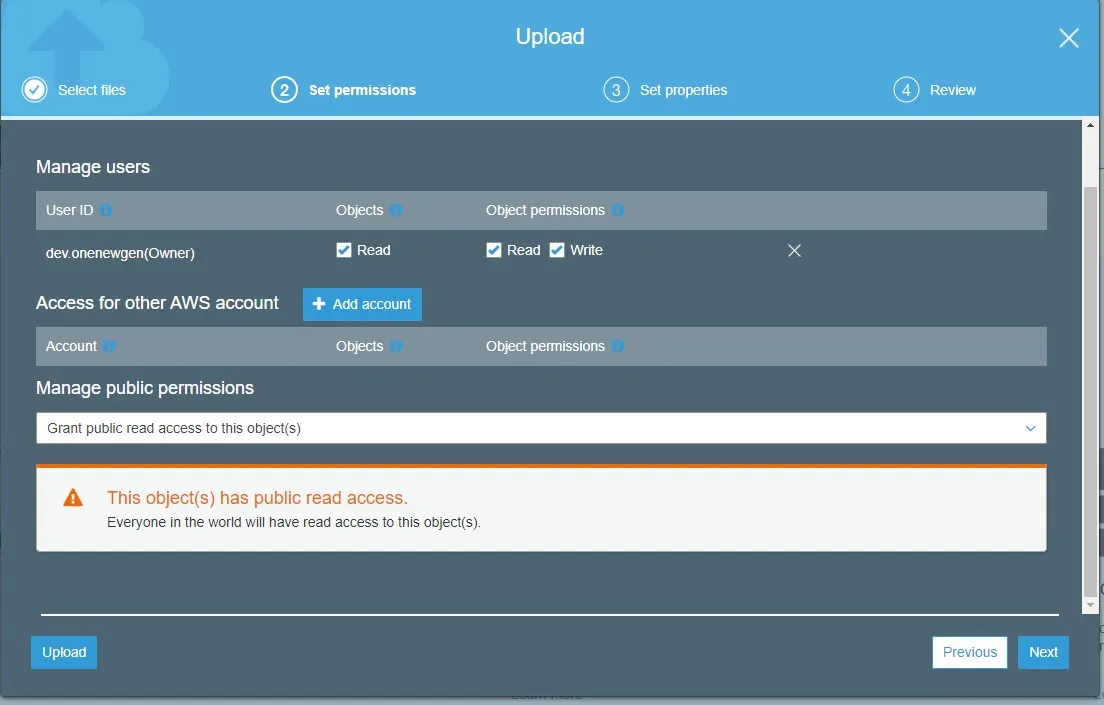Click the Manage users heading
Viewport: 1104px width, 705px height.
coord(93,167)
